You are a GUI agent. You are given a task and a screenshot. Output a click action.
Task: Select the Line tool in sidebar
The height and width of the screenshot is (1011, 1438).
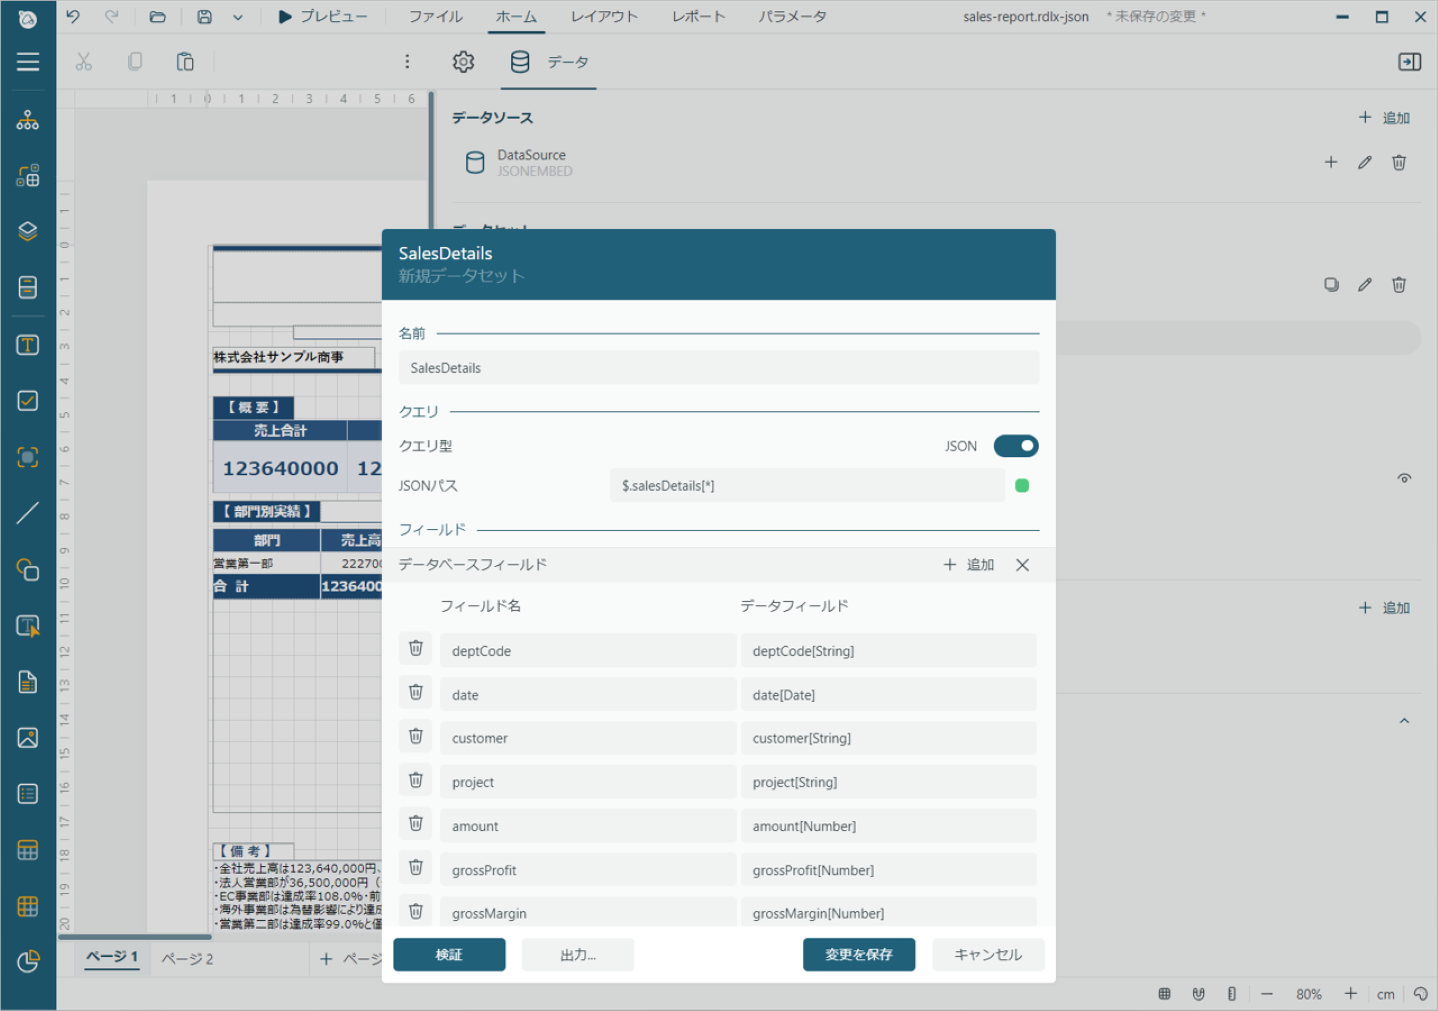tap(28, 513)
